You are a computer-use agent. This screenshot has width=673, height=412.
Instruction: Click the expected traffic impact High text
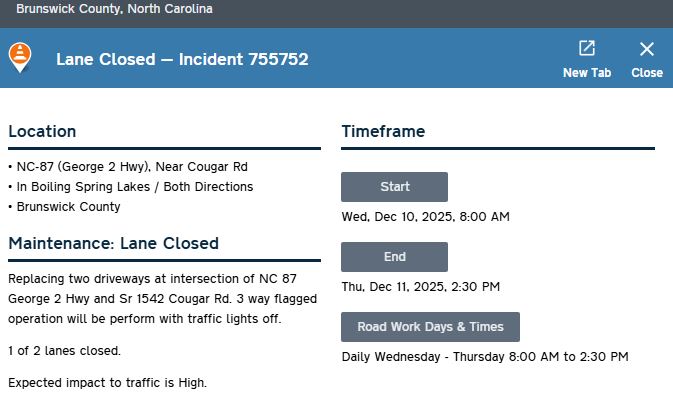coord(107,383)
